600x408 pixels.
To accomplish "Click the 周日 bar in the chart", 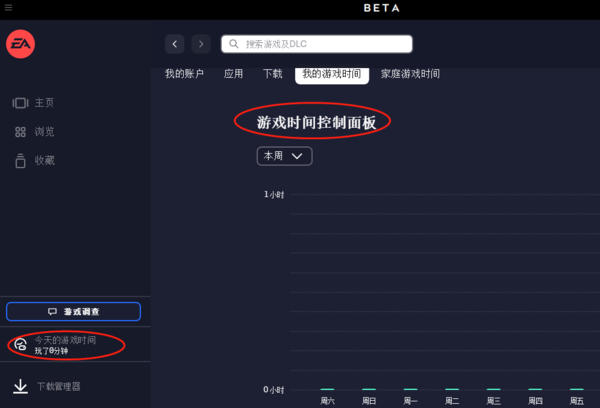I will (x=369, y=389).
